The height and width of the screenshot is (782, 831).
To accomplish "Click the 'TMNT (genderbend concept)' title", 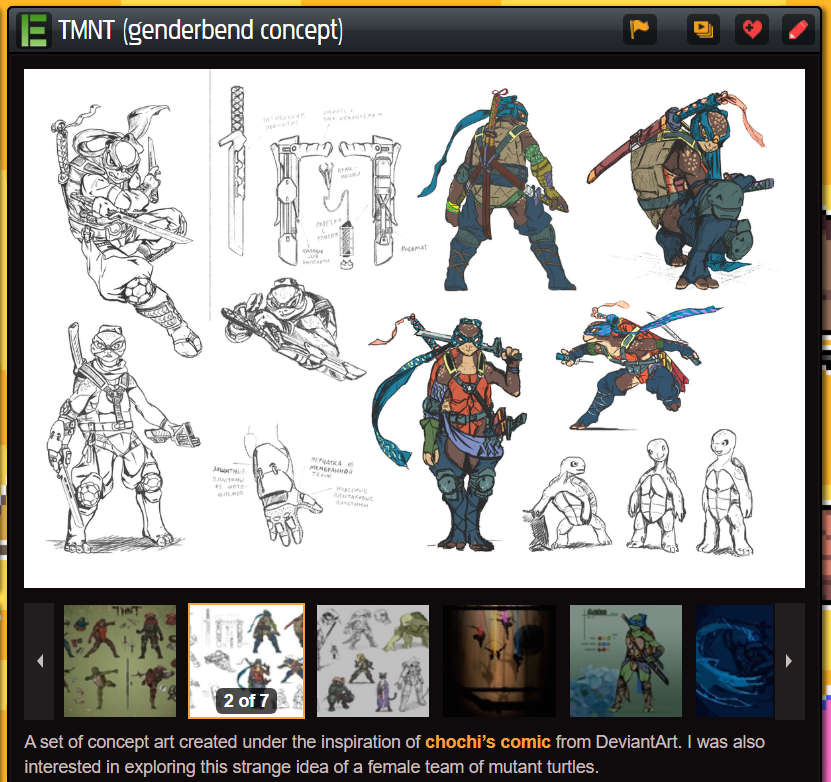I will (x=200, y=30).
